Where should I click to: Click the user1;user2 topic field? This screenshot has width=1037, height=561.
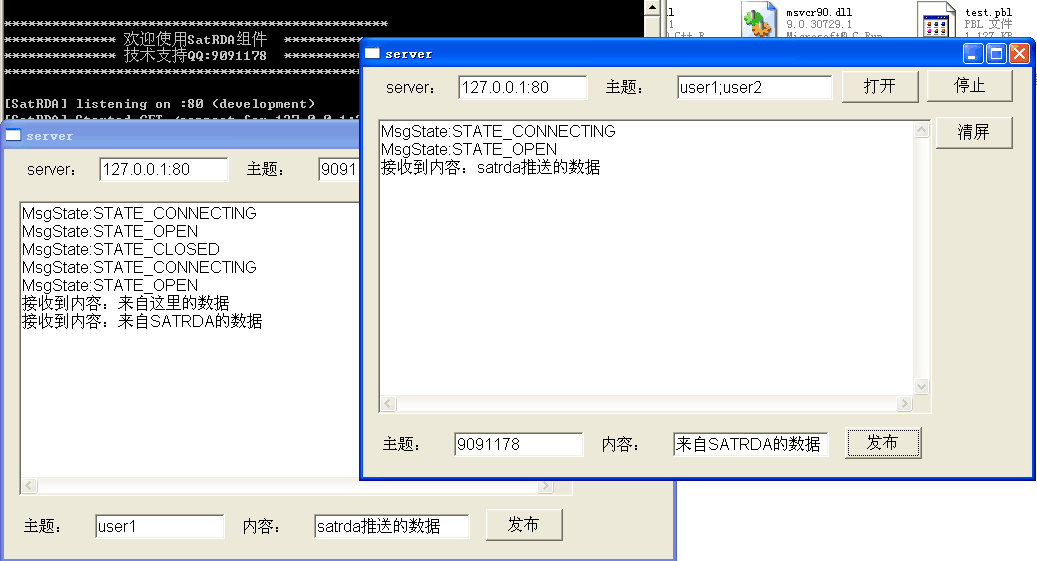tap(754, 87)
